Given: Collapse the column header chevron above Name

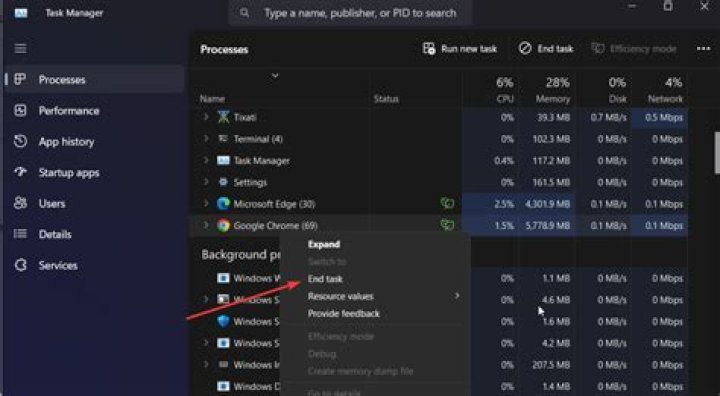Looking at the screenshot, I should pos(275,75).
